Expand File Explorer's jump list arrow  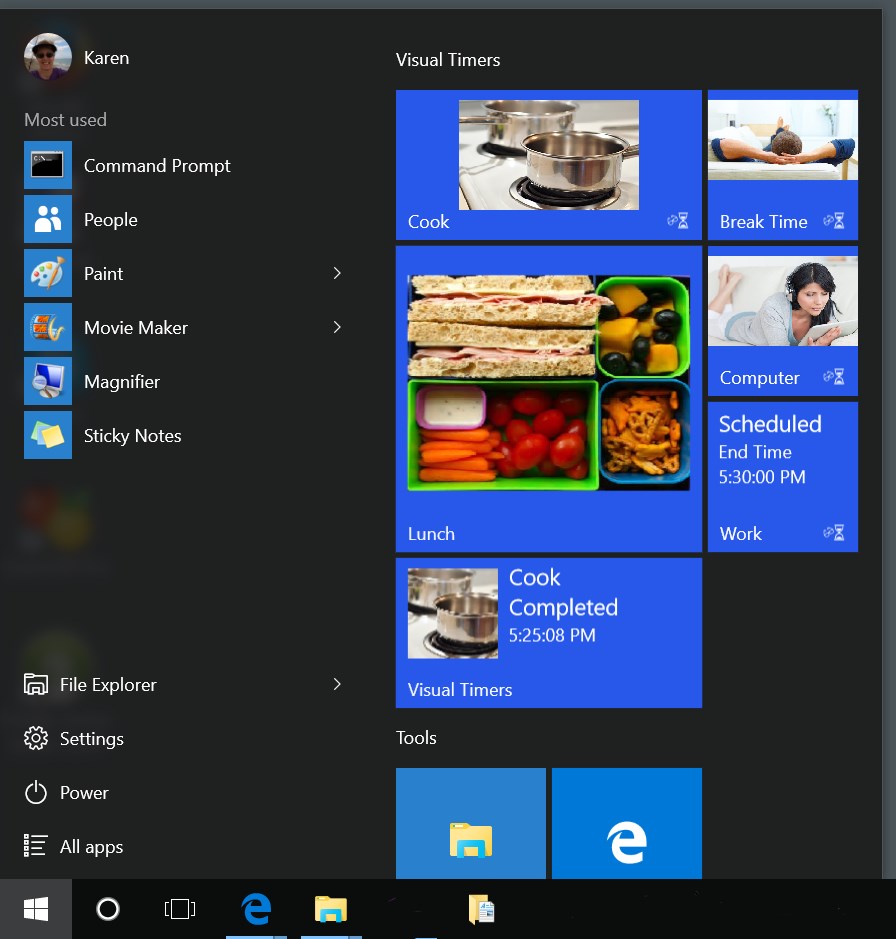337,684
